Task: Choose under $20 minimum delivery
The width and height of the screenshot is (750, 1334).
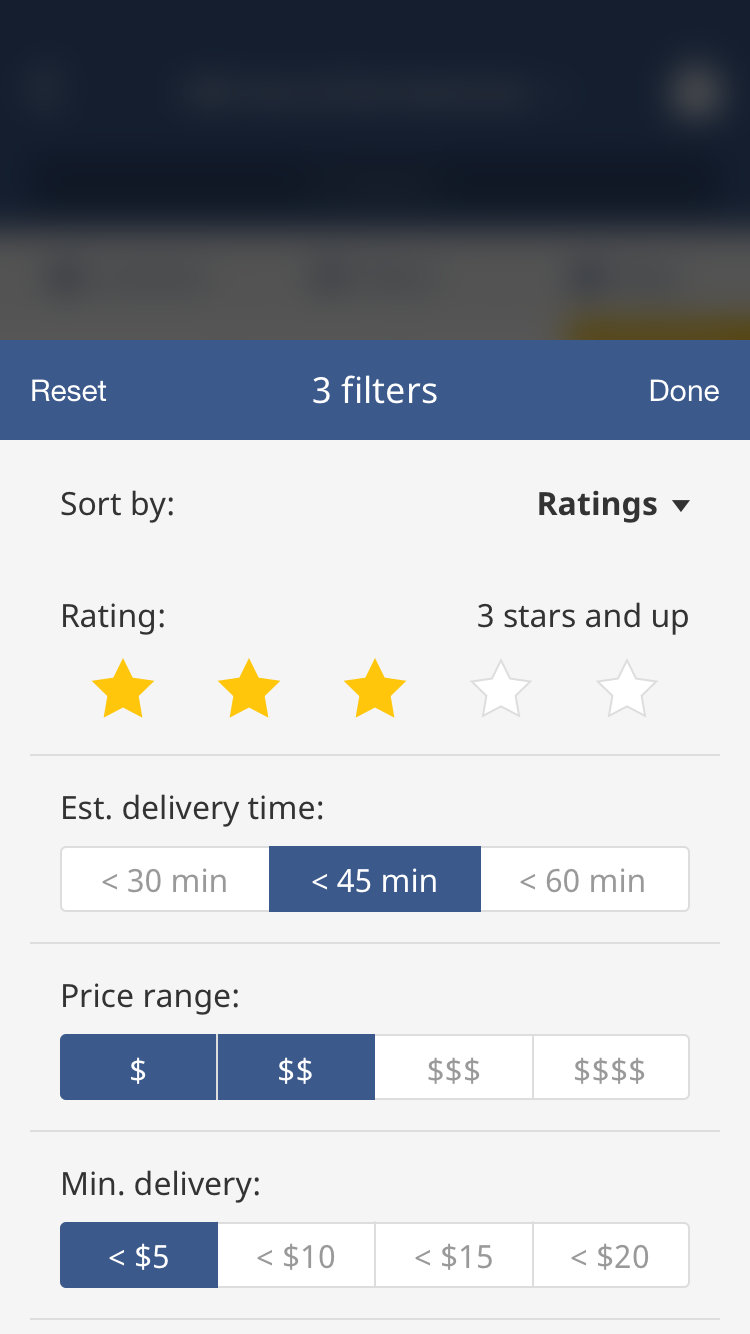Action: tap(610, 1256)
